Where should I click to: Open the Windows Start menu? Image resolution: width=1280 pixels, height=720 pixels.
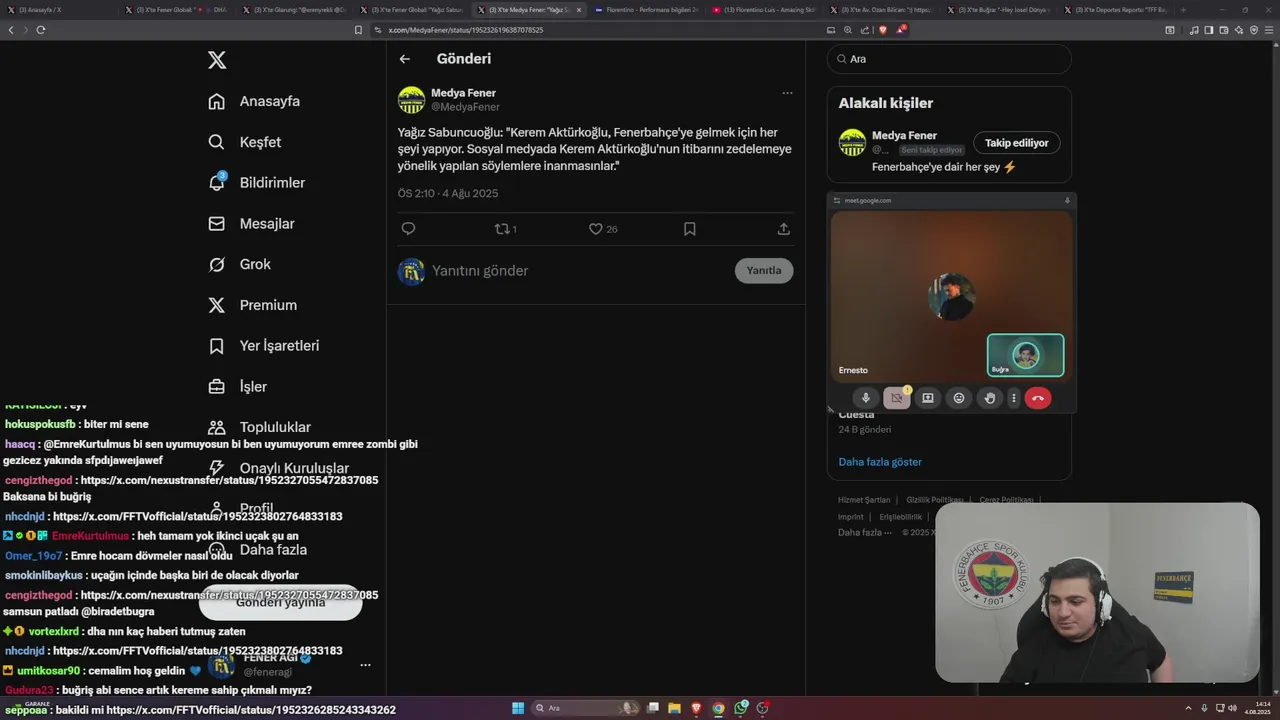(518, 708)
